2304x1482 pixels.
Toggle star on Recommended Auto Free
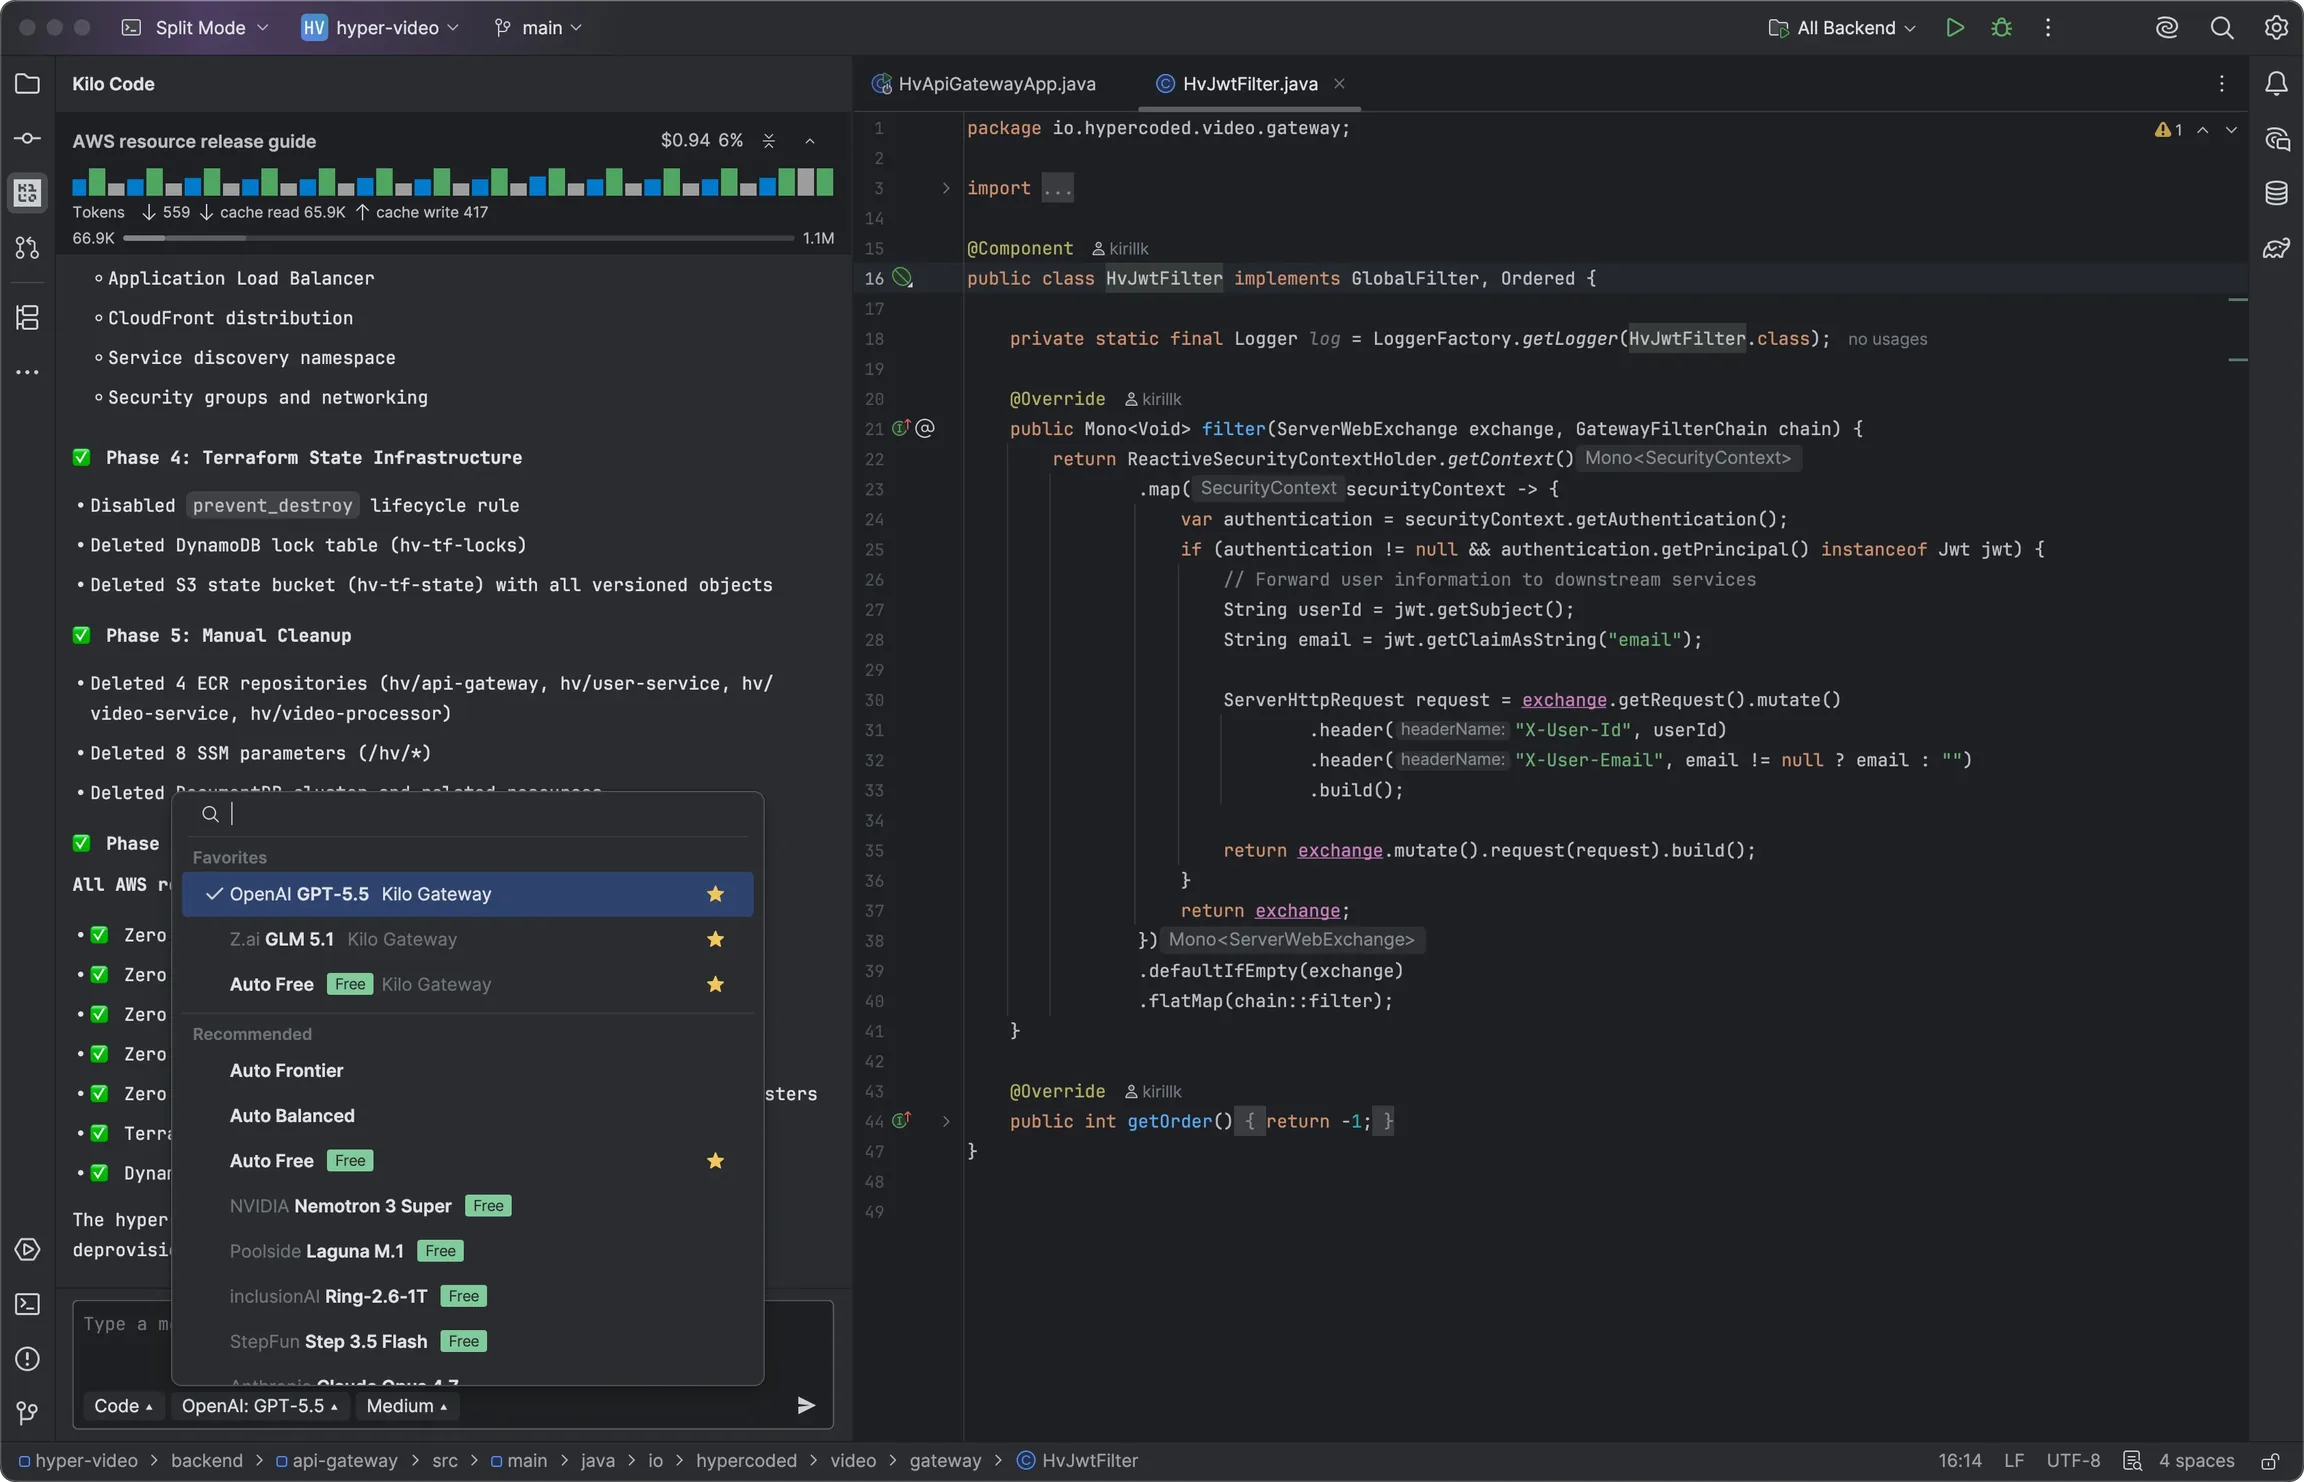tap(715, 1161)
